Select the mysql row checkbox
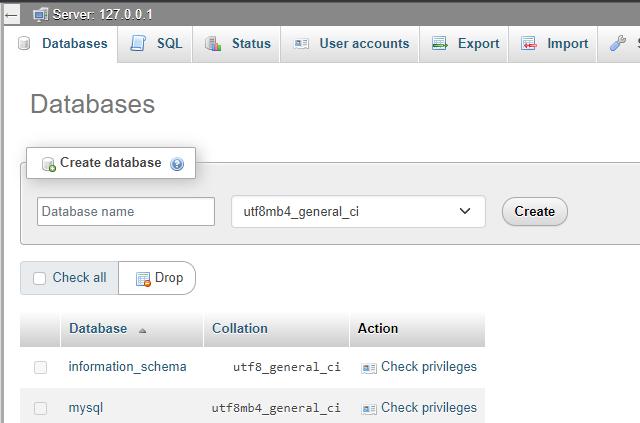 pos(40,408)
